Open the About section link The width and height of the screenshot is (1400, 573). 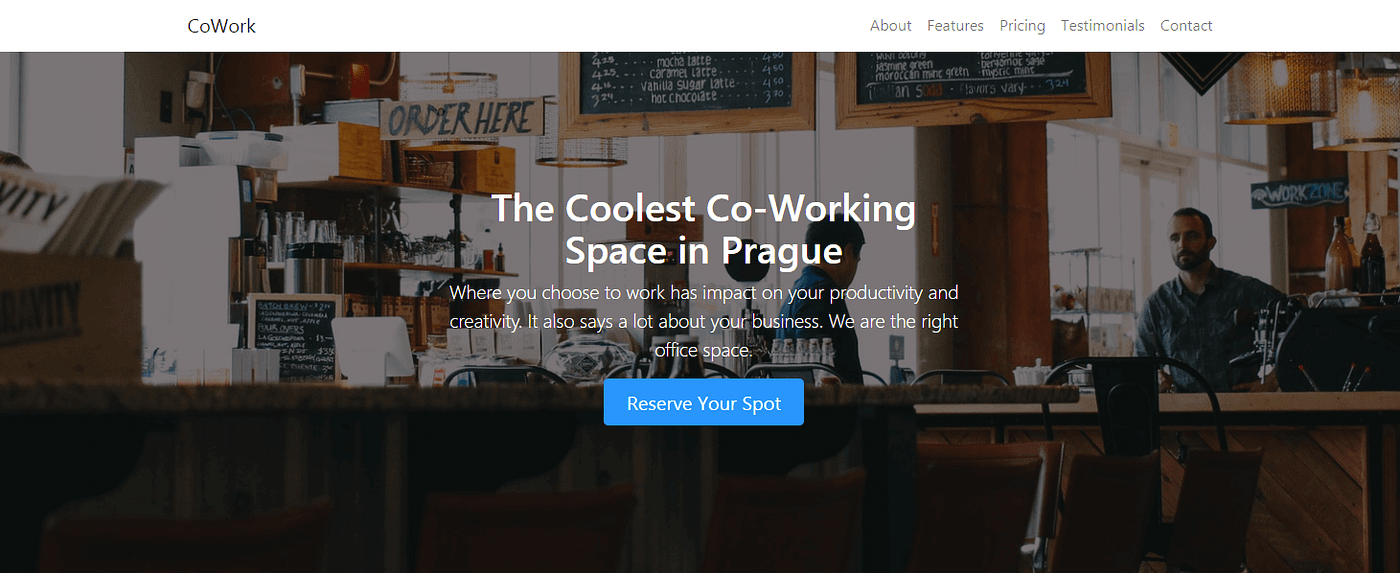click(x=890, y=26)
